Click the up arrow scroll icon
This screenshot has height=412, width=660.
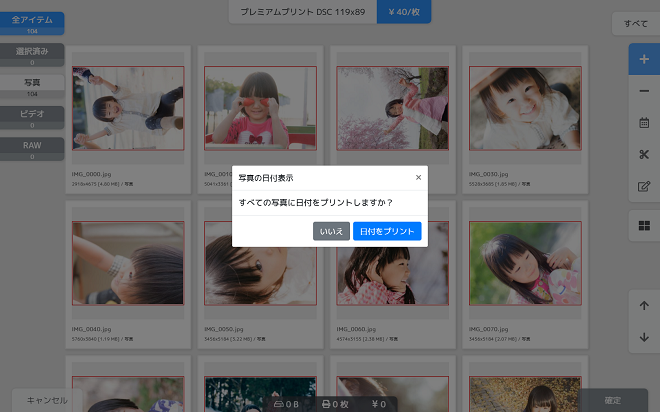pyautogui.click(x=643, y=305)
